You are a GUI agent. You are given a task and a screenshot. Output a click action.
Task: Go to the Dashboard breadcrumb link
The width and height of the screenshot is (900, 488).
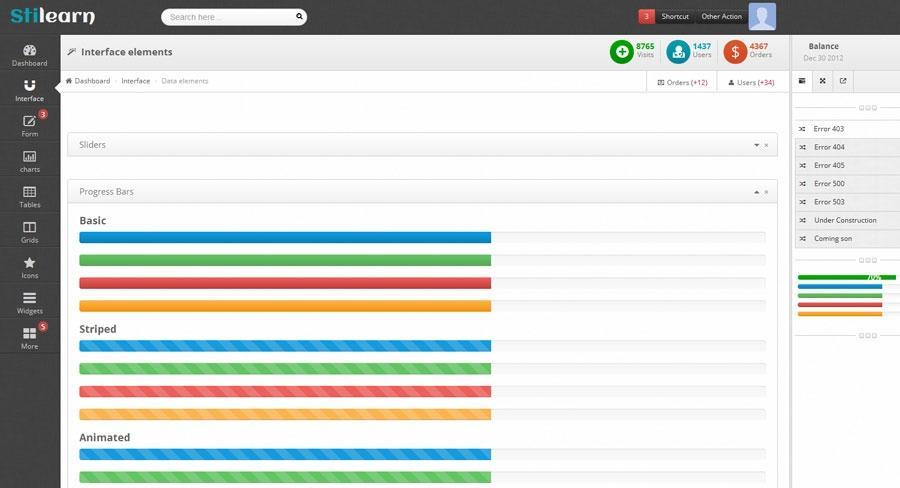[x=92, y=81]
